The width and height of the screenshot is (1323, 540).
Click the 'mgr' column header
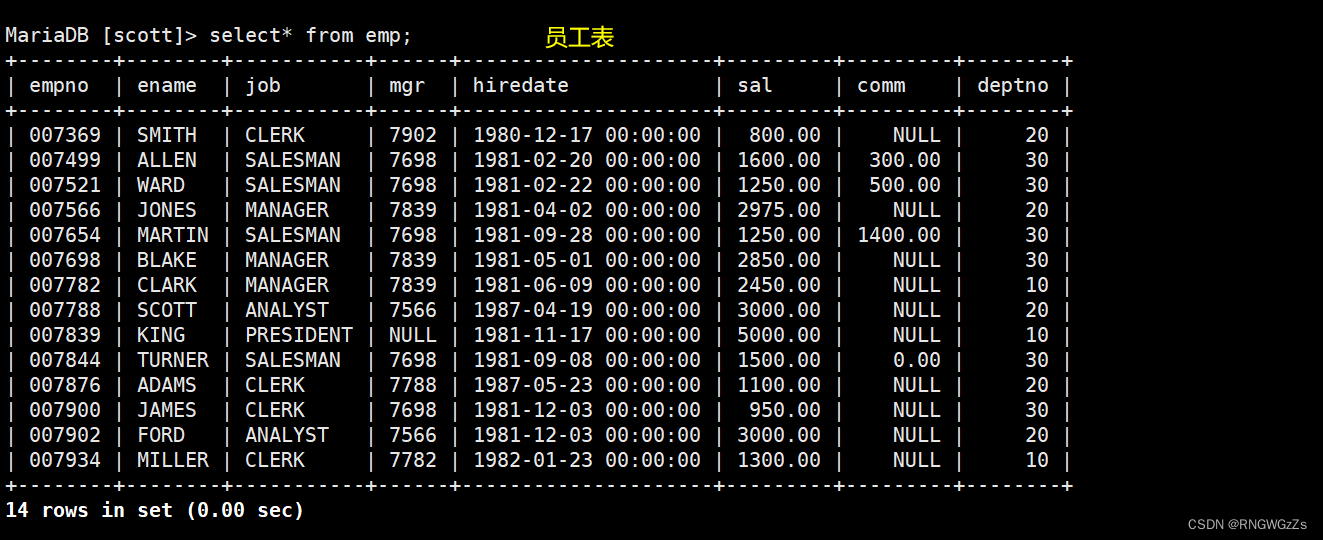(407, 86)
